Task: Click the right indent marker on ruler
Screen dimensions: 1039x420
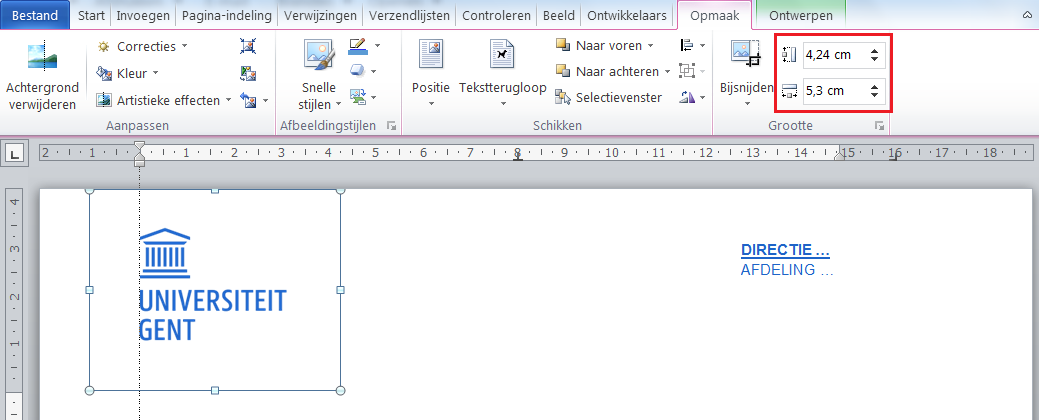Action: (839, 155)
